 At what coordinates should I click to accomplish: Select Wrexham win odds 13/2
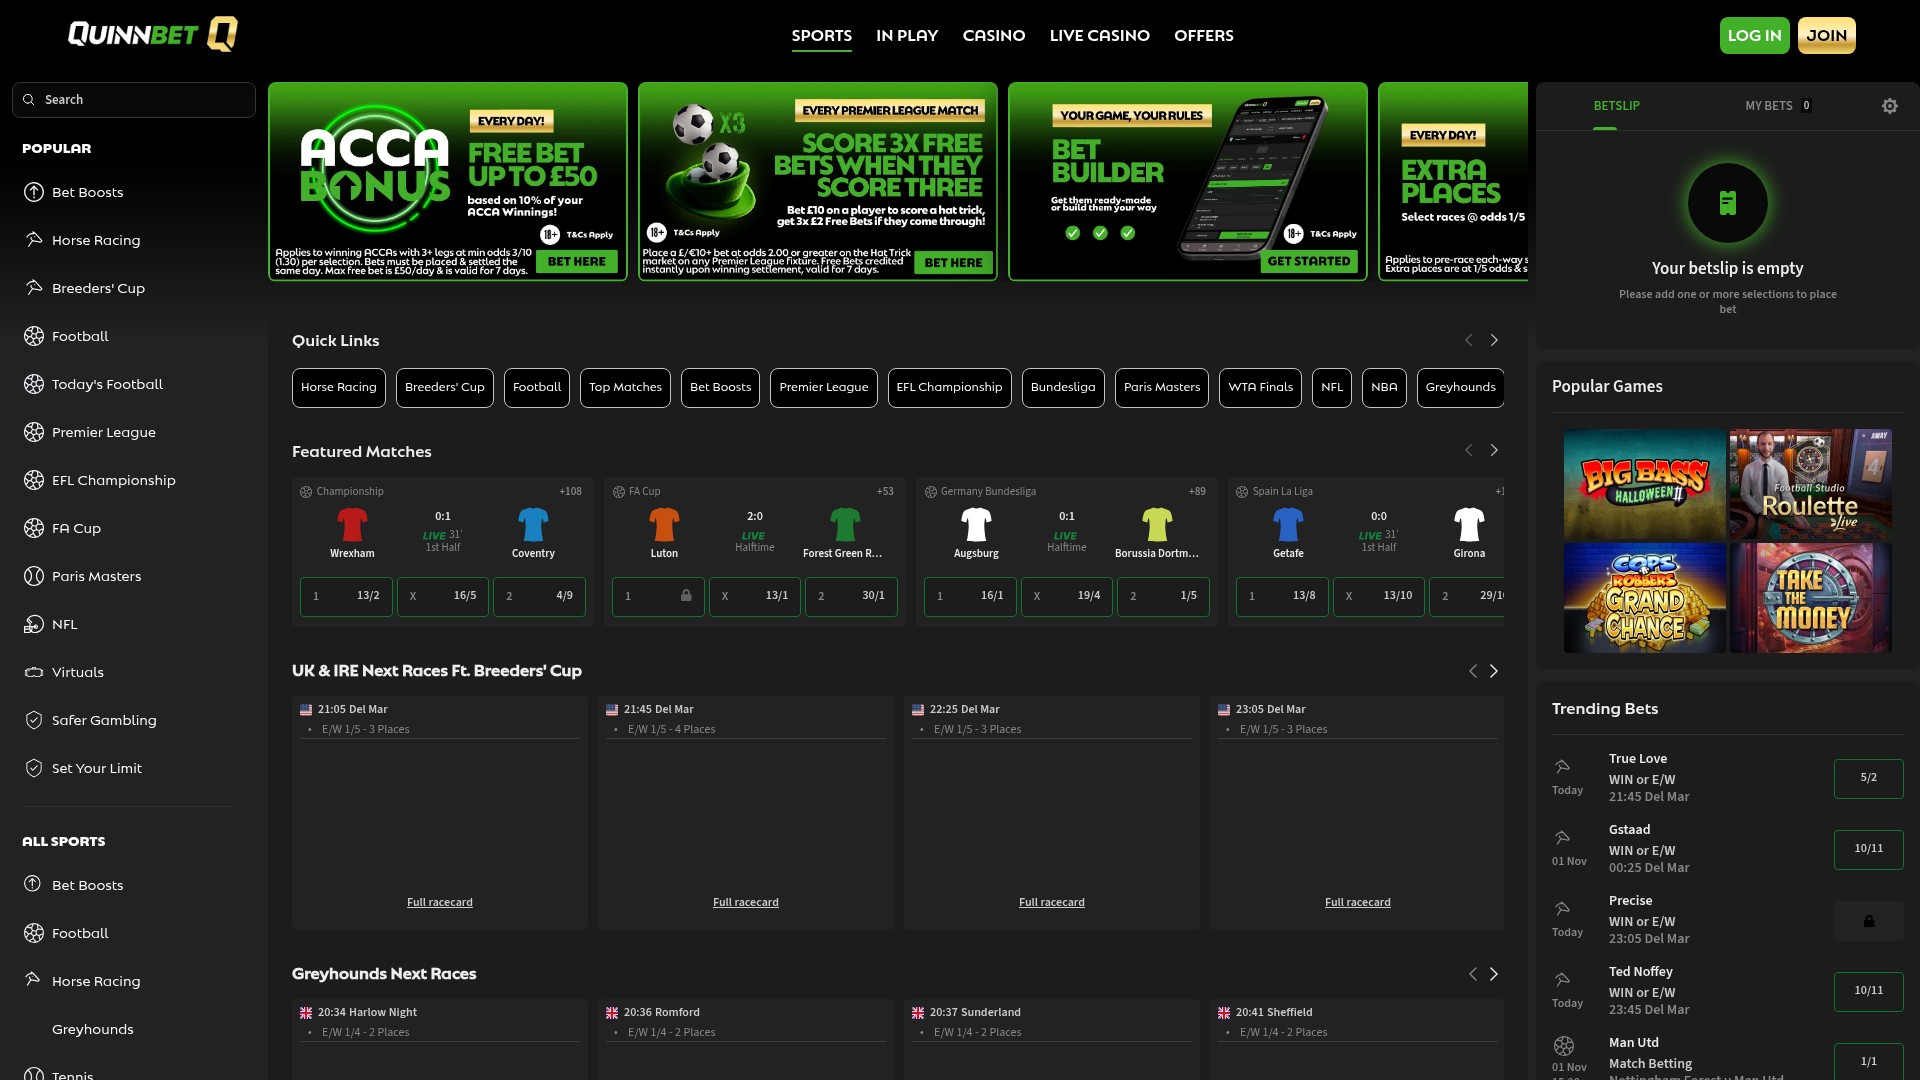pyautogui.click(x=346, y=596)
